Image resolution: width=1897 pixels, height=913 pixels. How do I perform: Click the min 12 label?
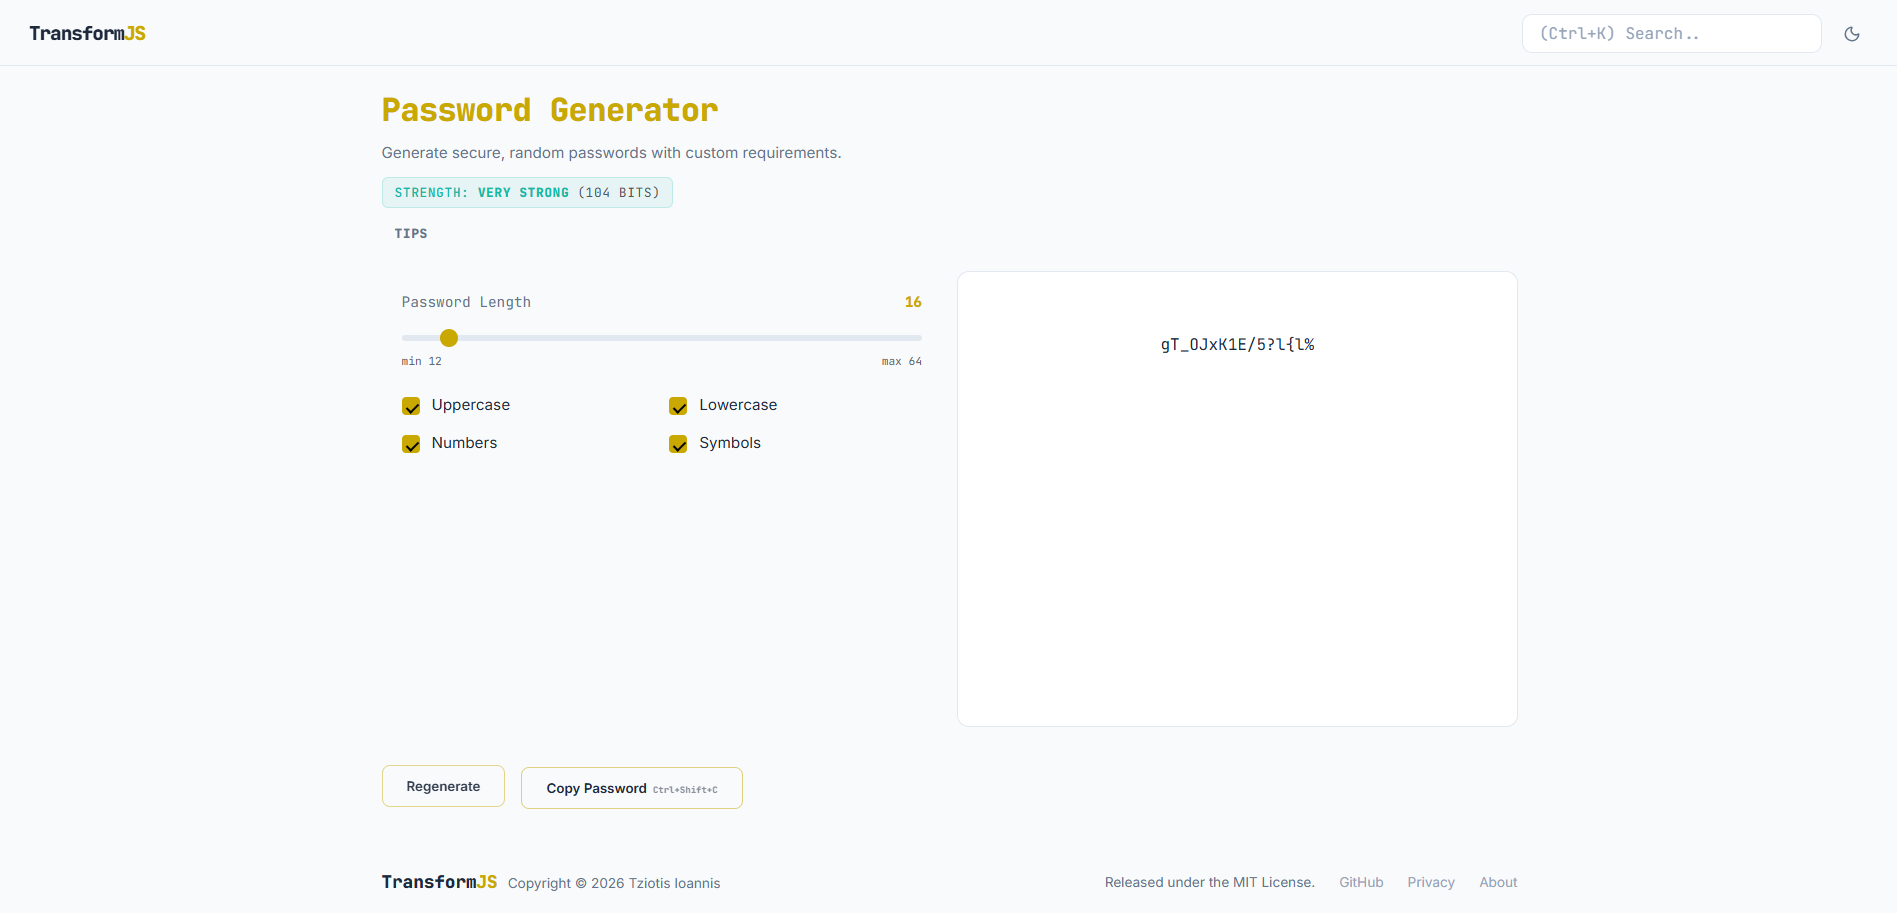[x=422, y=361]
